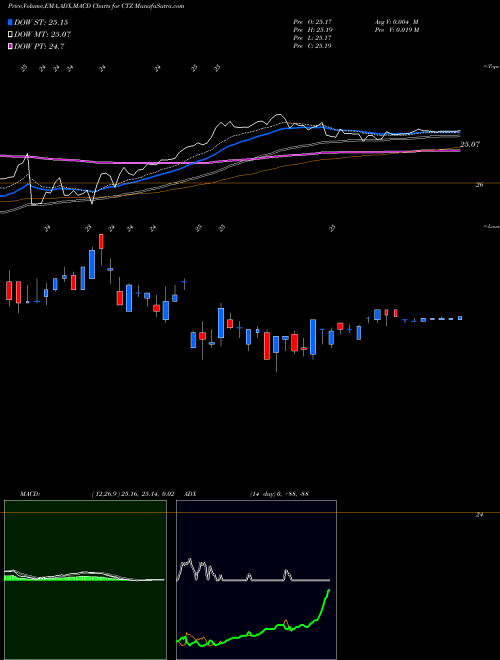Click the Lows label at right edge

coord(491,227)
